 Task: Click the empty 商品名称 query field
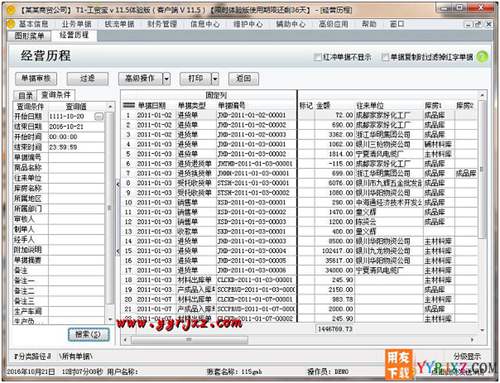tap(76, 168)
